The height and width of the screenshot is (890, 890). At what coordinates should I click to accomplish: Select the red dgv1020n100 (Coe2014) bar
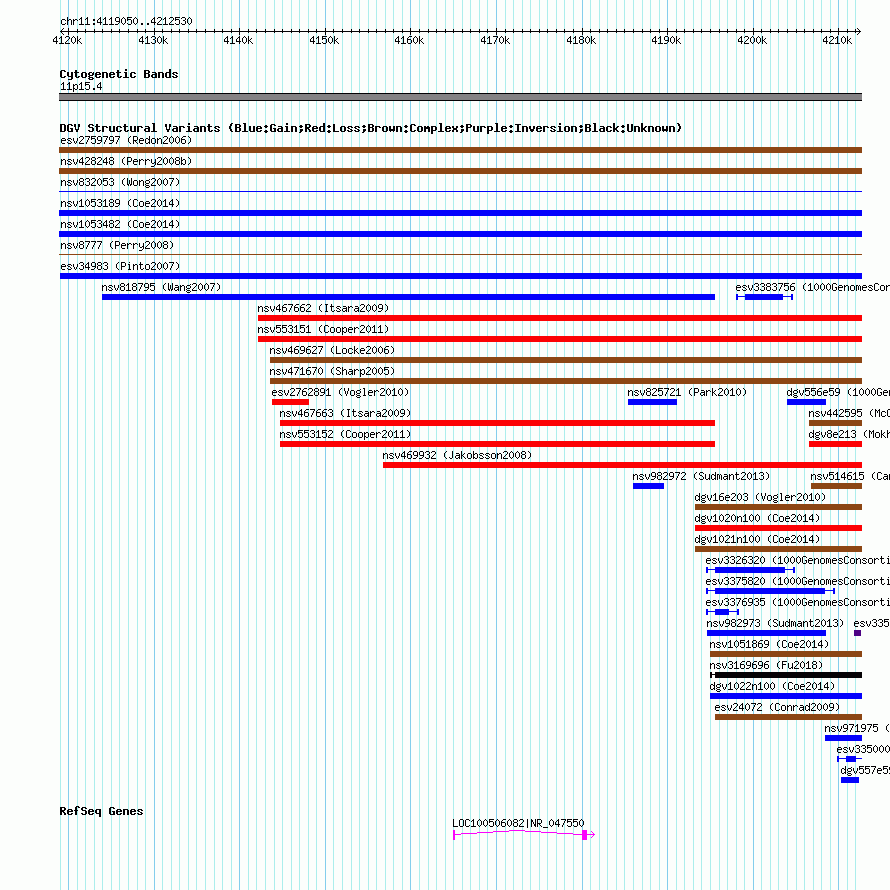click(778, 528)
